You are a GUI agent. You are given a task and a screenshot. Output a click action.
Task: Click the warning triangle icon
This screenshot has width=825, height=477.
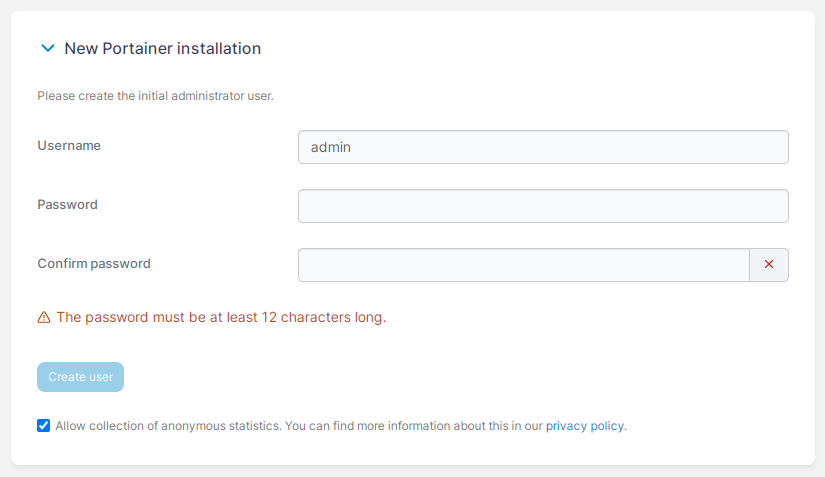pos(44,318)
